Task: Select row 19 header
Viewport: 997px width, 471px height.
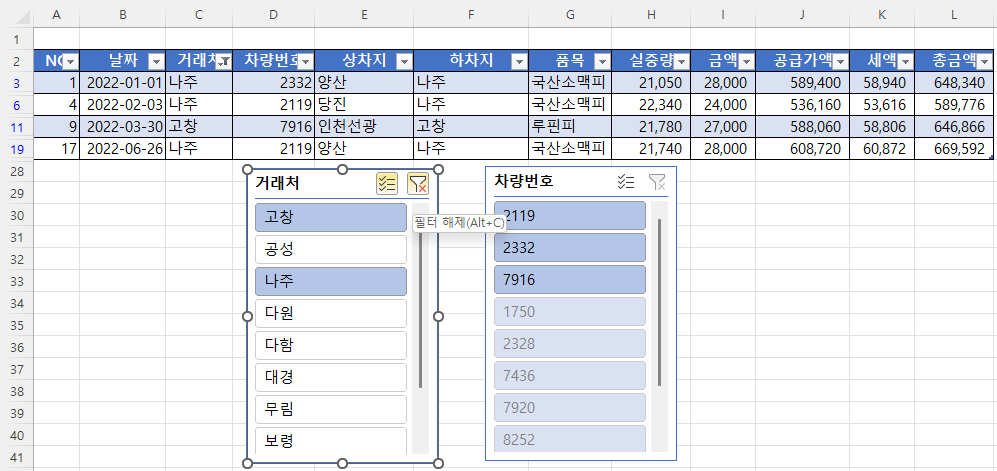Action: click(x=17, y=149)
